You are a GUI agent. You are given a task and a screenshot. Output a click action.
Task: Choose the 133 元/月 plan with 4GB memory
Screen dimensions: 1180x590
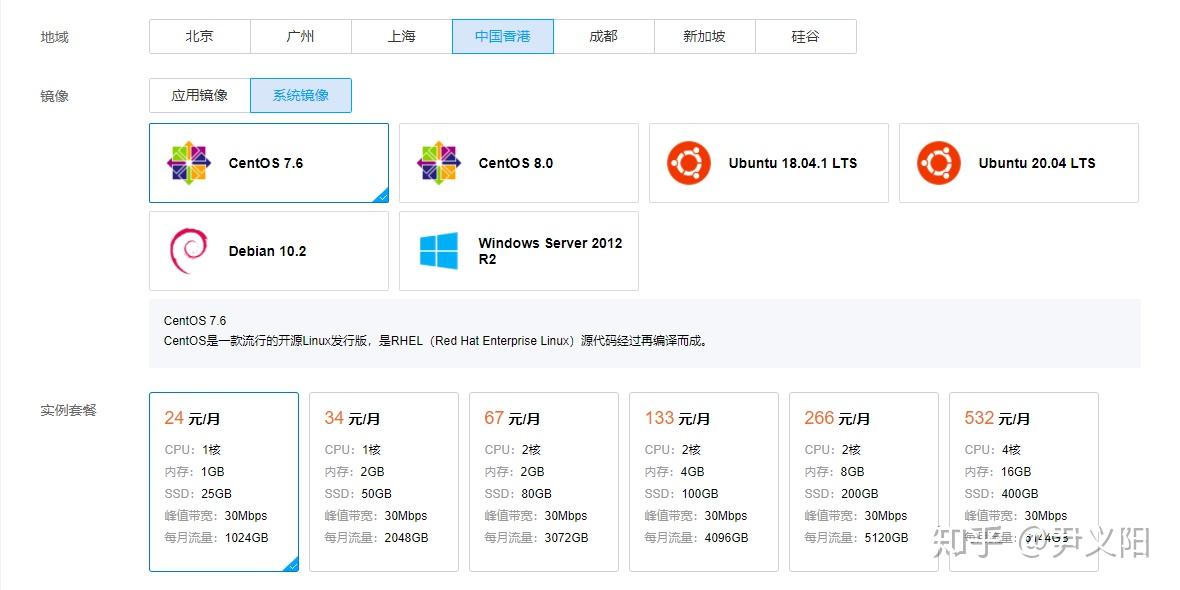(704, 482)
